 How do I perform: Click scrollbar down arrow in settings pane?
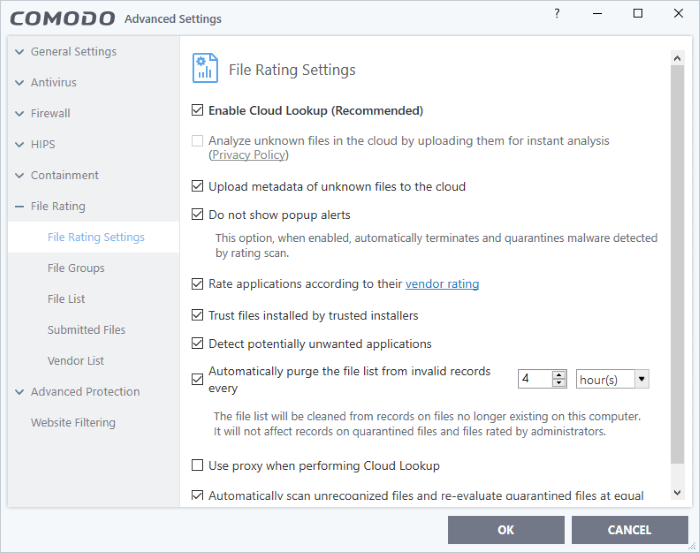(677, 493)
